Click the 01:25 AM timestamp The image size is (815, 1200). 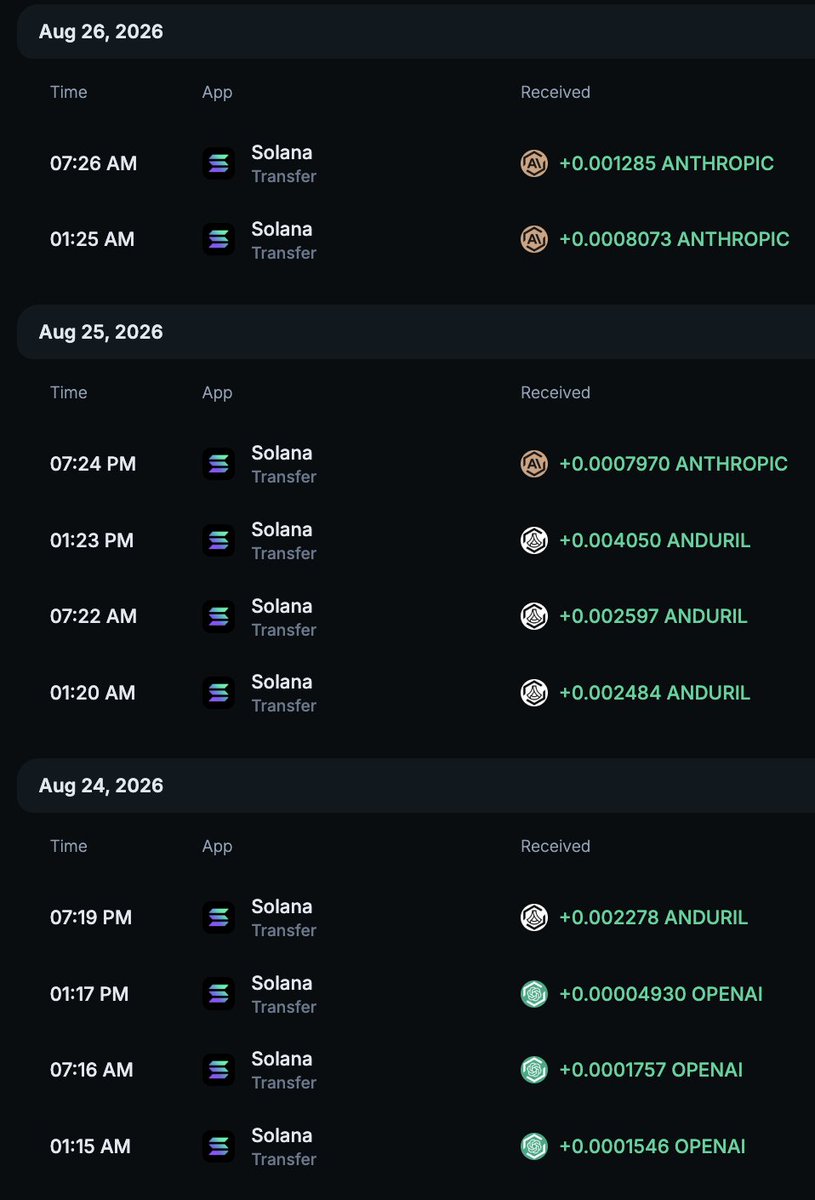(93, 239)
